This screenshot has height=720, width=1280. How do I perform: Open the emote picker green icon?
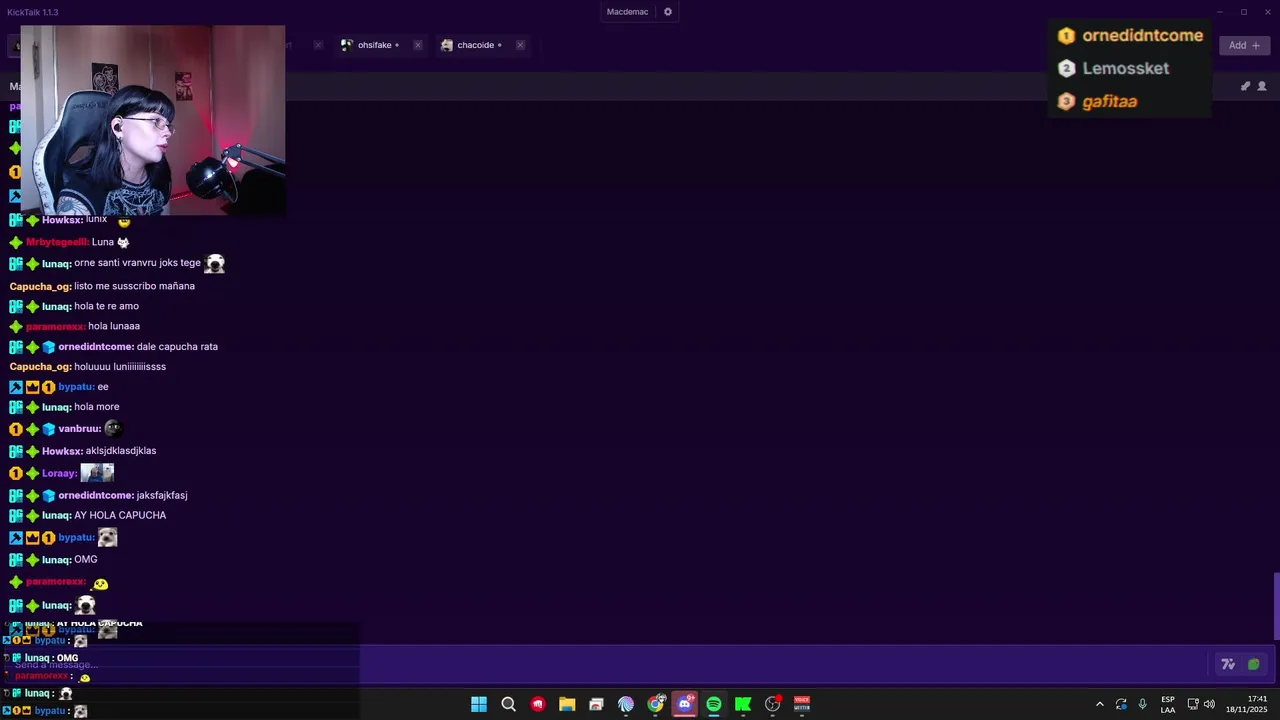tap(1253, 664)
